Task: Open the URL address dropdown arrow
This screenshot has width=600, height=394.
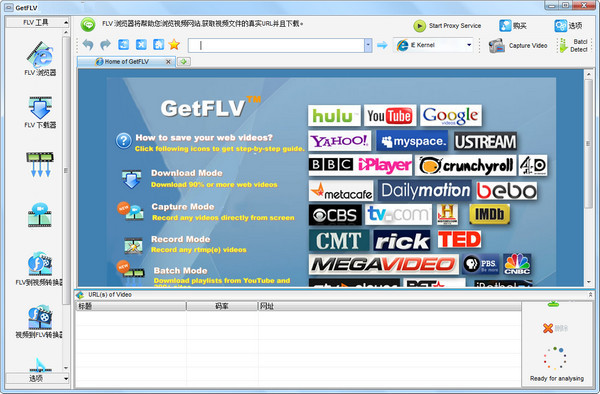Action: click(x=368, y=46)
